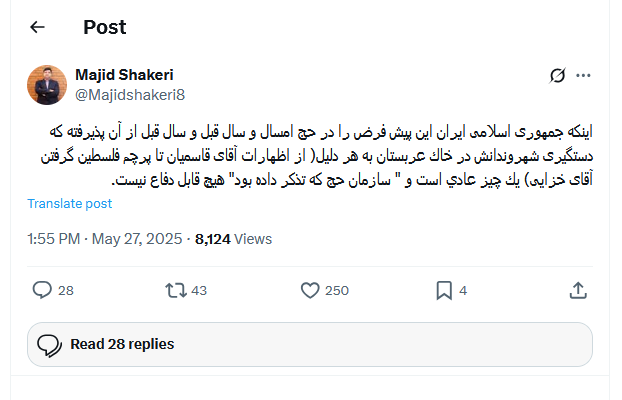This screenshot has width=622, height=400.
Task: Click the reply count number 28
Action: coord(66,291)
